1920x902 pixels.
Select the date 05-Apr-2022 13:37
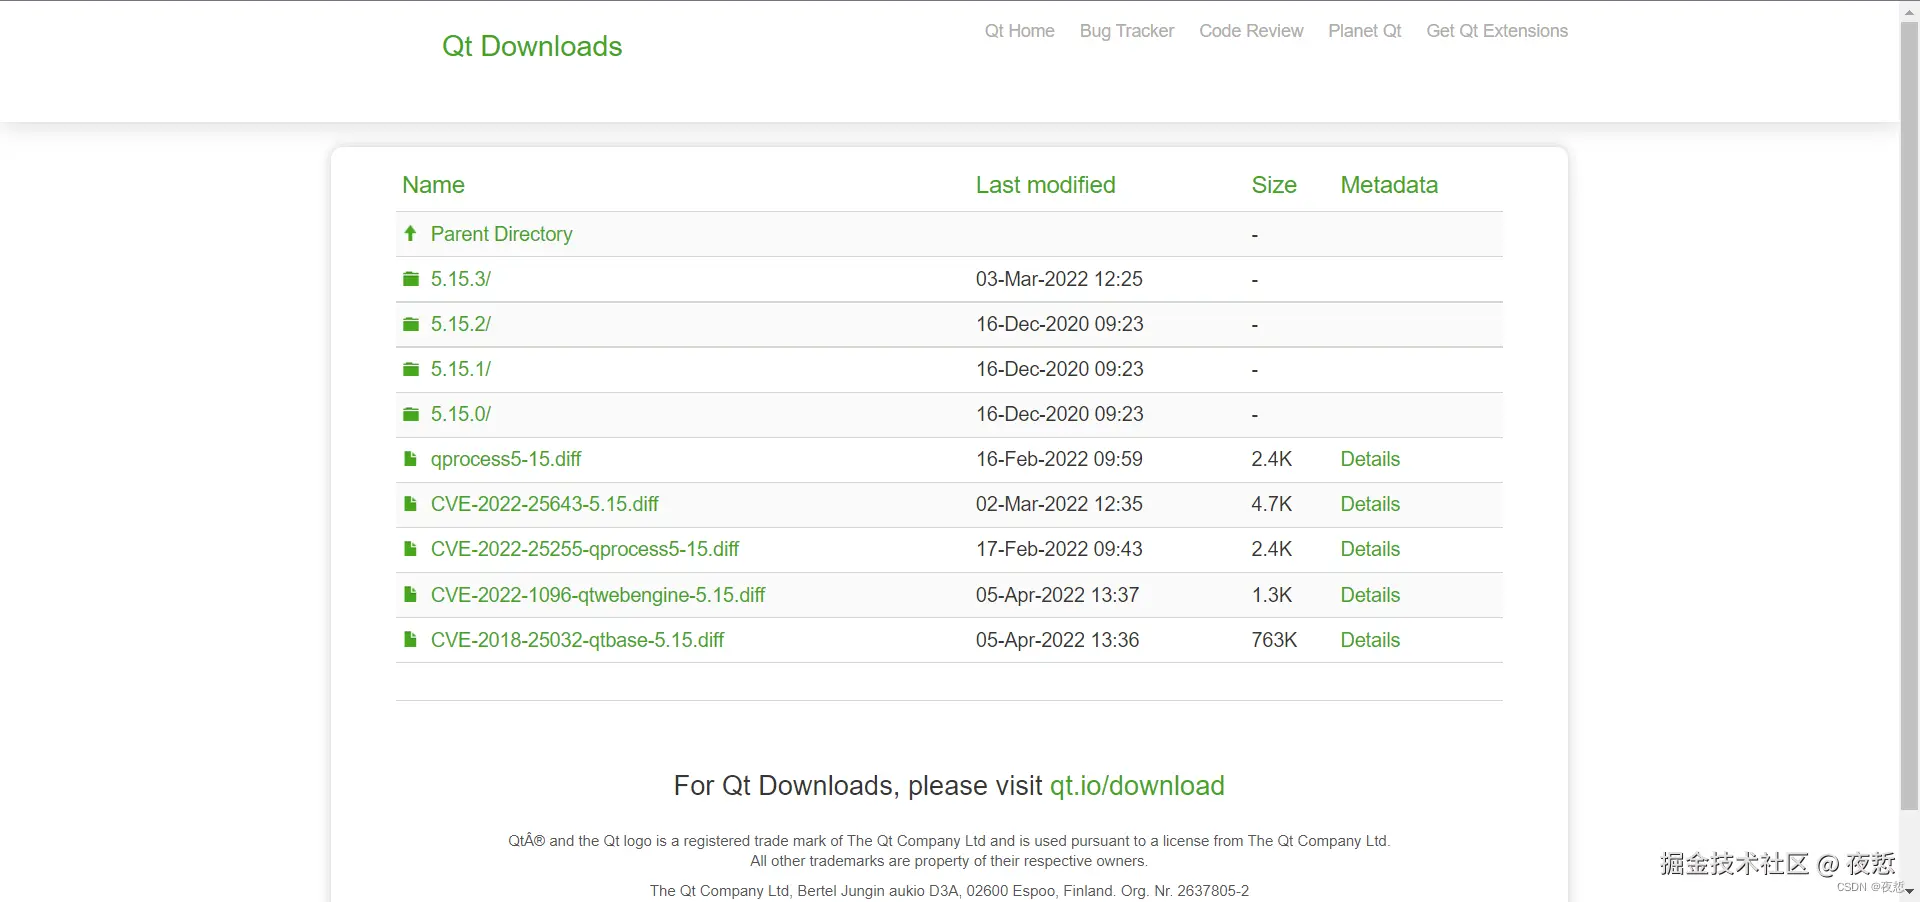(1058, 595)
